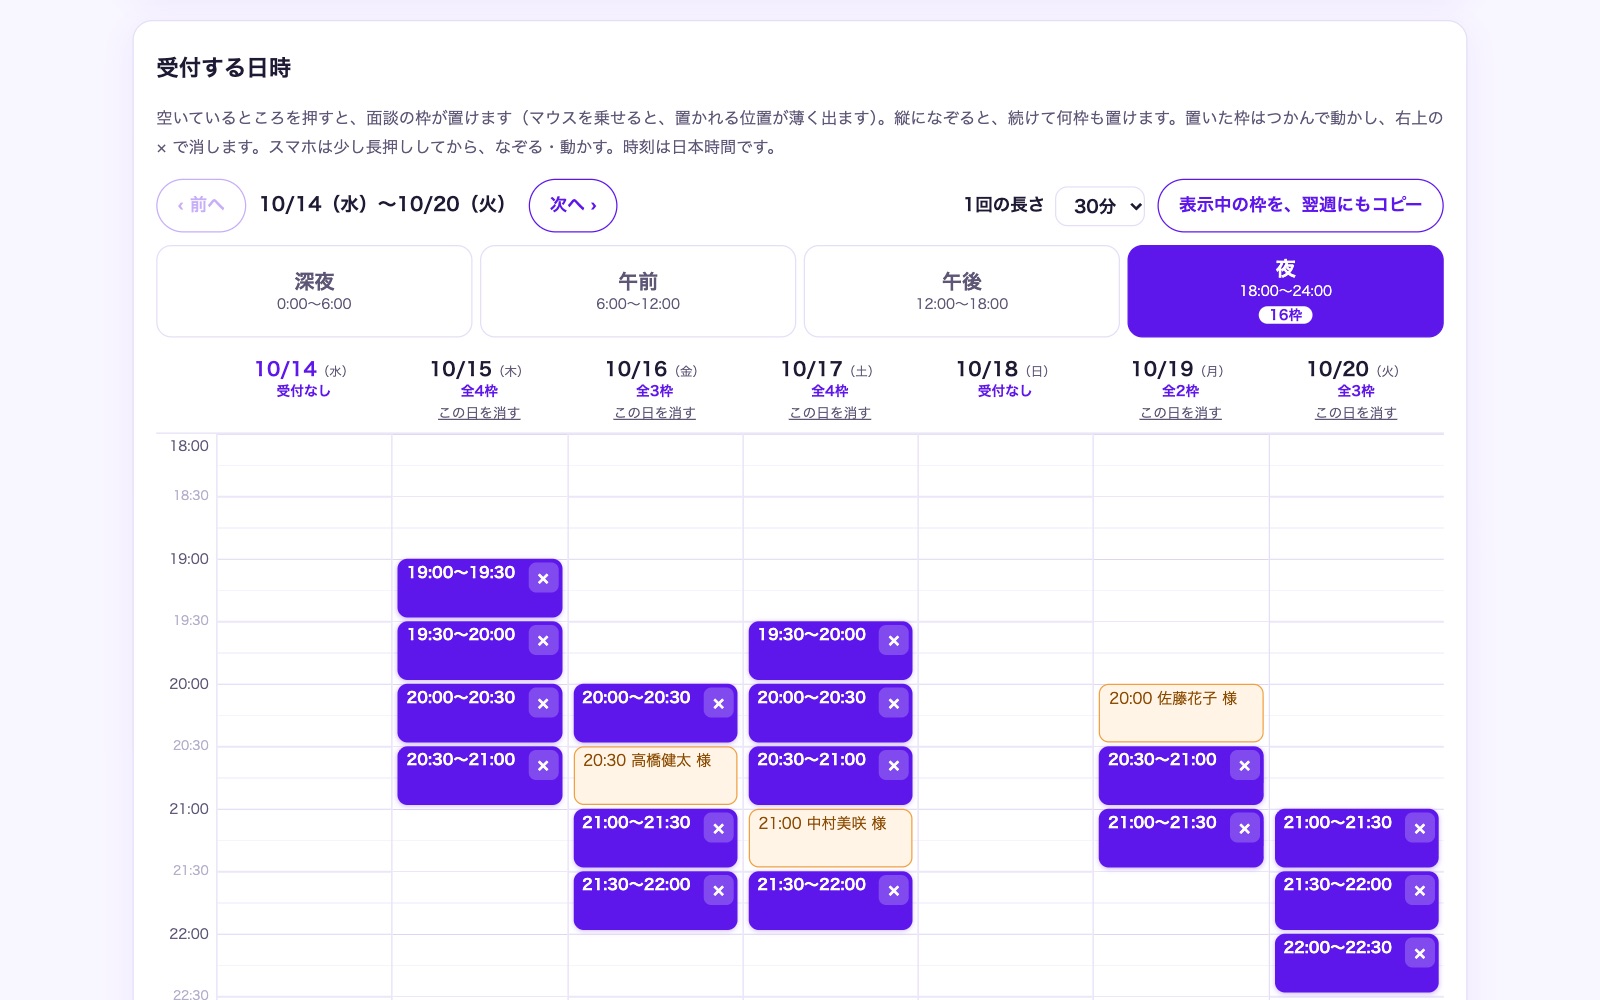Image resolution: width=1600 pixels, height=1000 pixels.
Task: Click × on the 10/20 22:00~22:30 slot
Action: (1420, 953)
